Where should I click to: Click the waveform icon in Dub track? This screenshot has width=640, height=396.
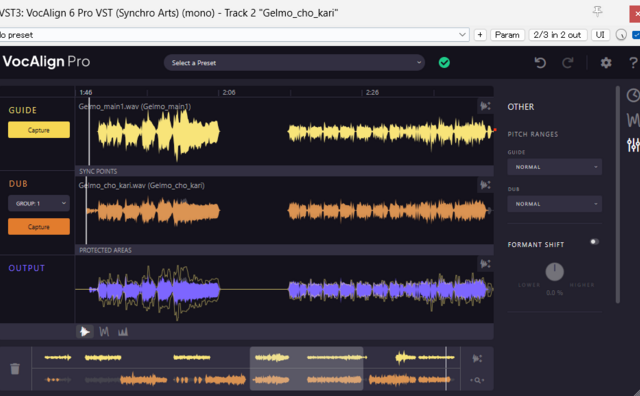click(x=485, y=185)
